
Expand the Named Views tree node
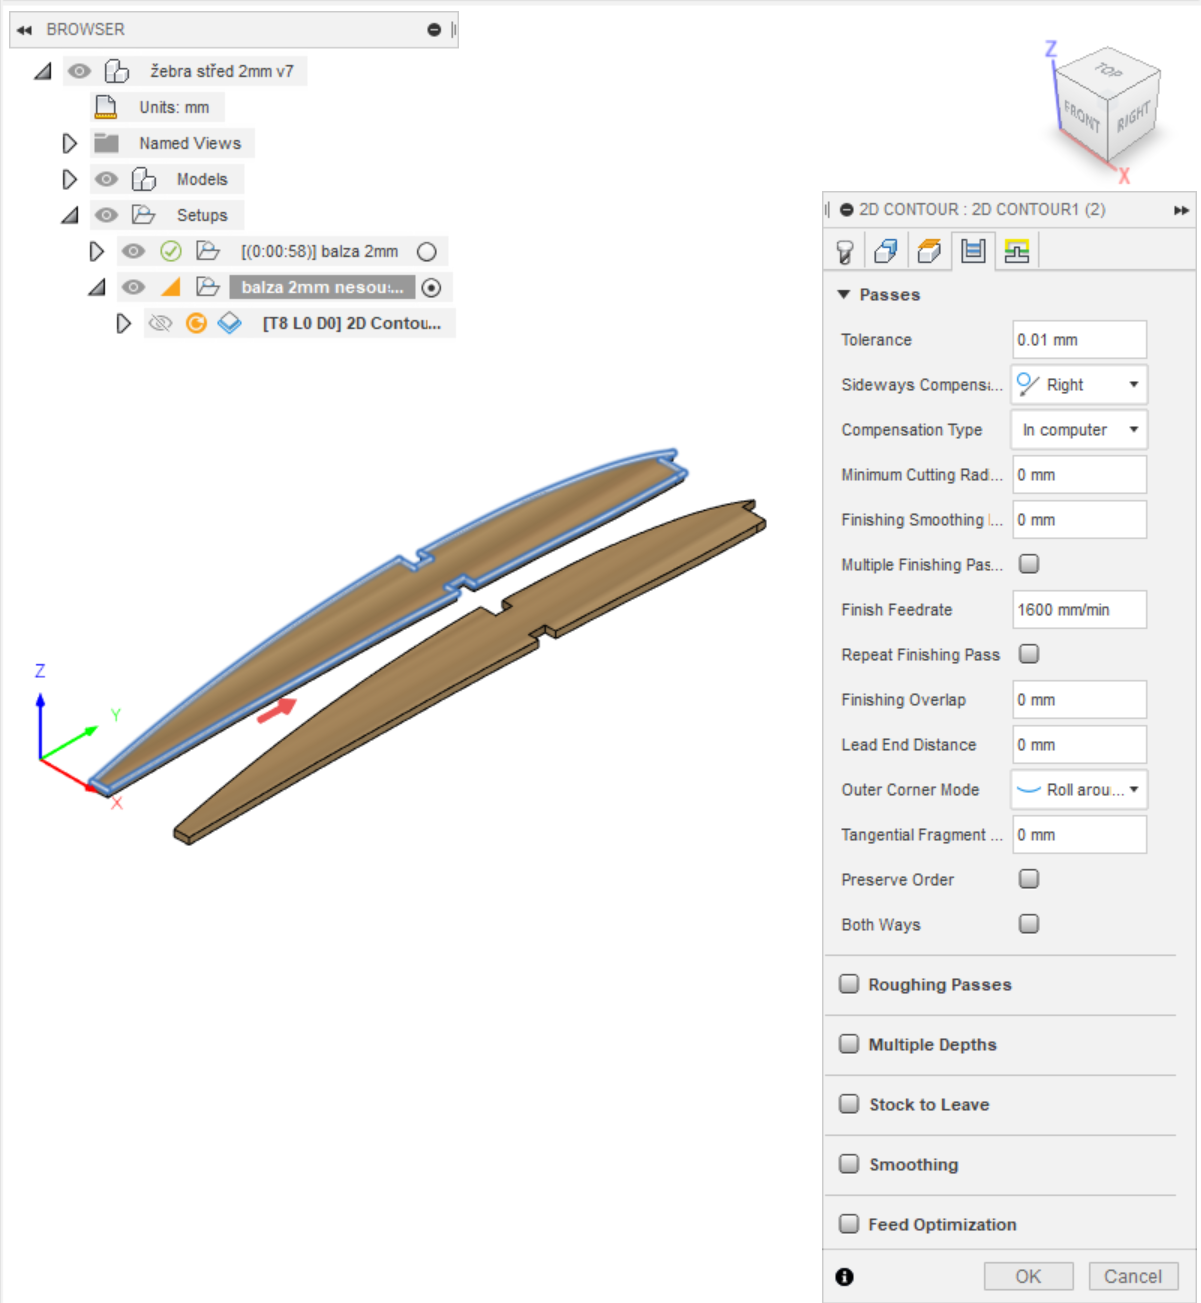[69, 143]
